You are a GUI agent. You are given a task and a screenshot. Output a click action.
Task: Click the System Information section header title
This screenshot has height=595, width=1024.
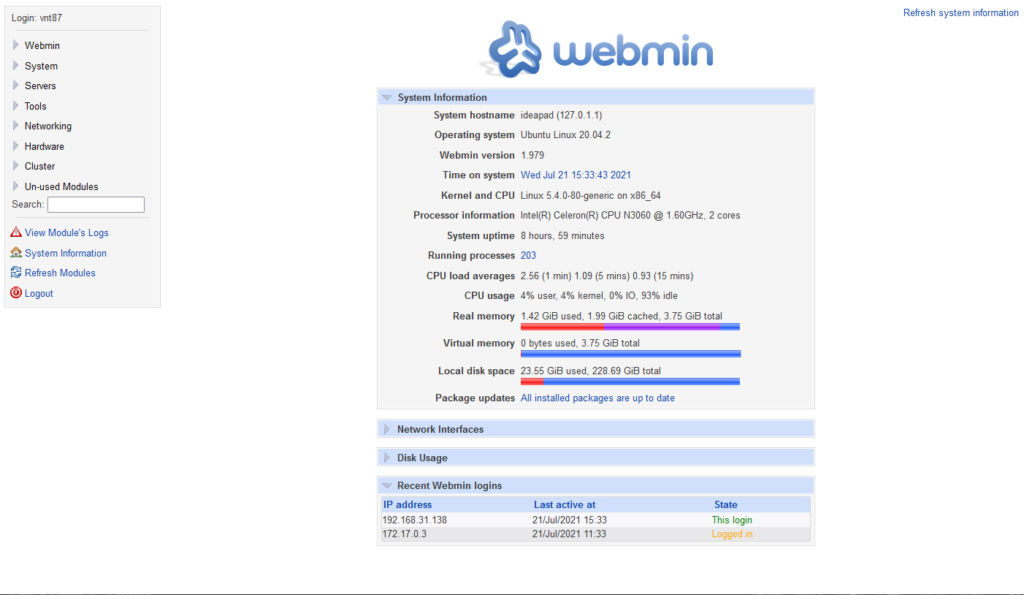click(x=442, y=97)
